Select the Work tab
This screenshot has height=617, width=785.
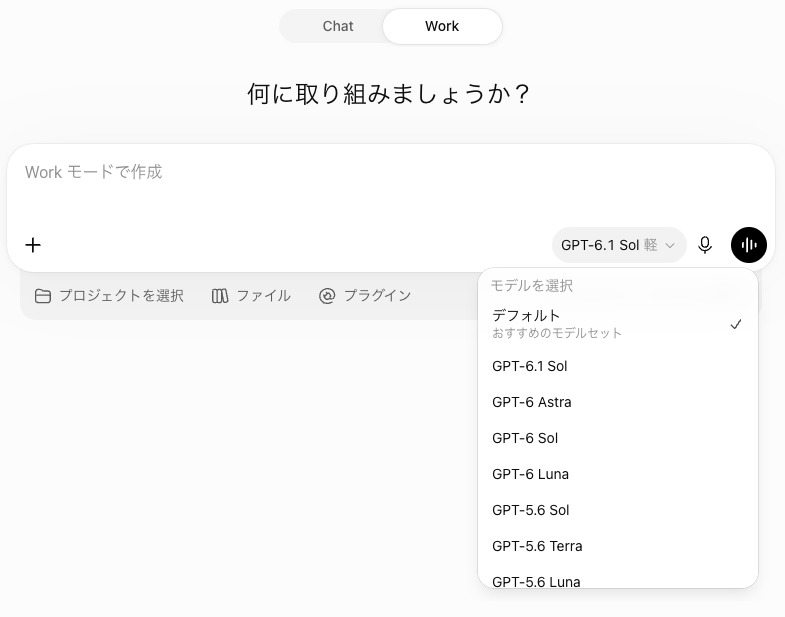[442, 26]
